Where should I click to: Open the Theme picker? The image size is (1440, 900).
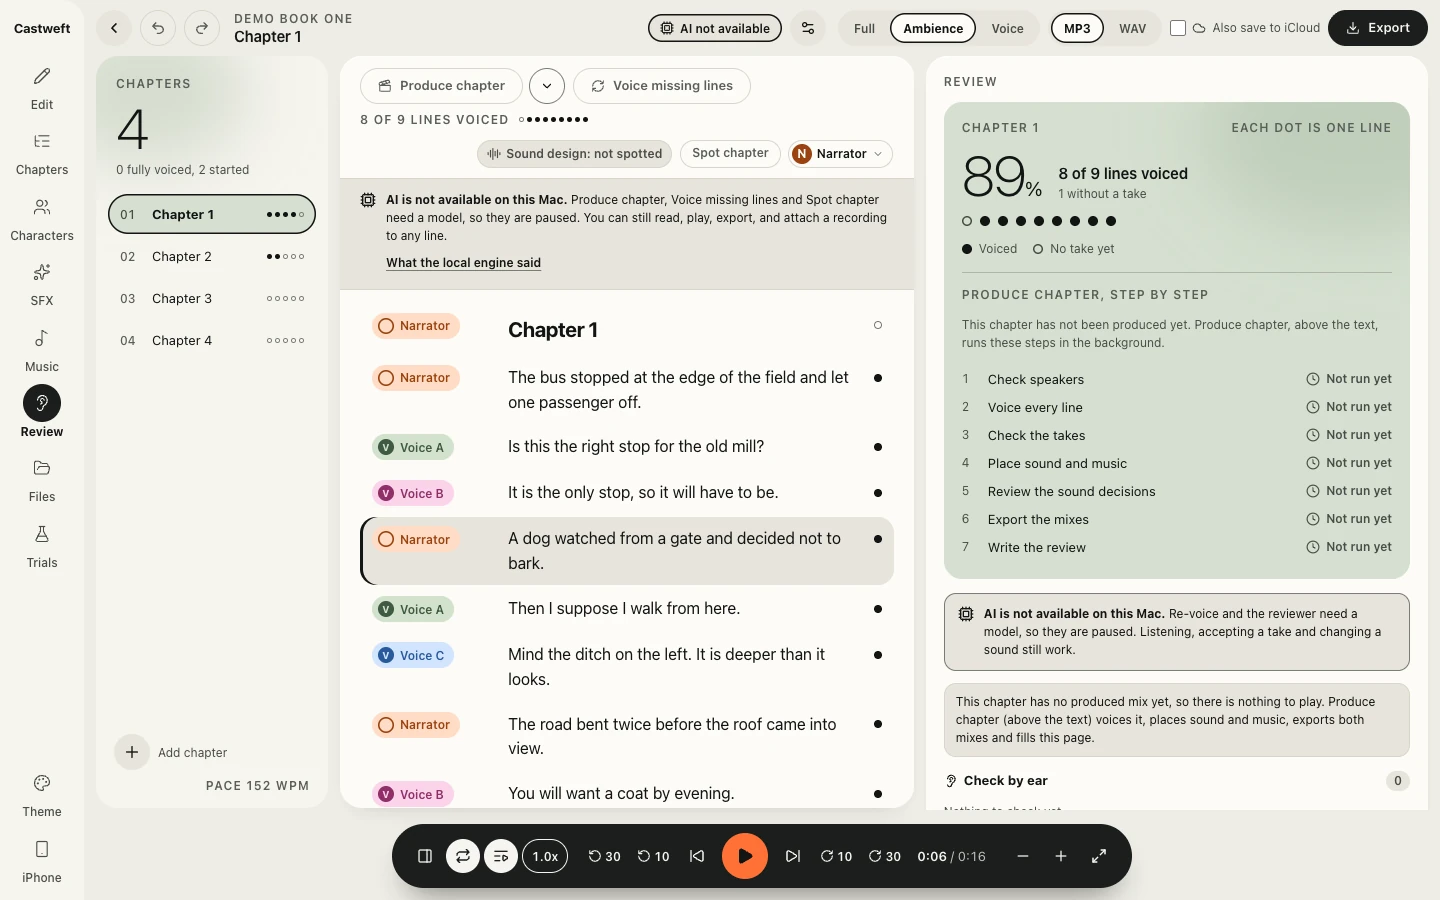(42, 796)
